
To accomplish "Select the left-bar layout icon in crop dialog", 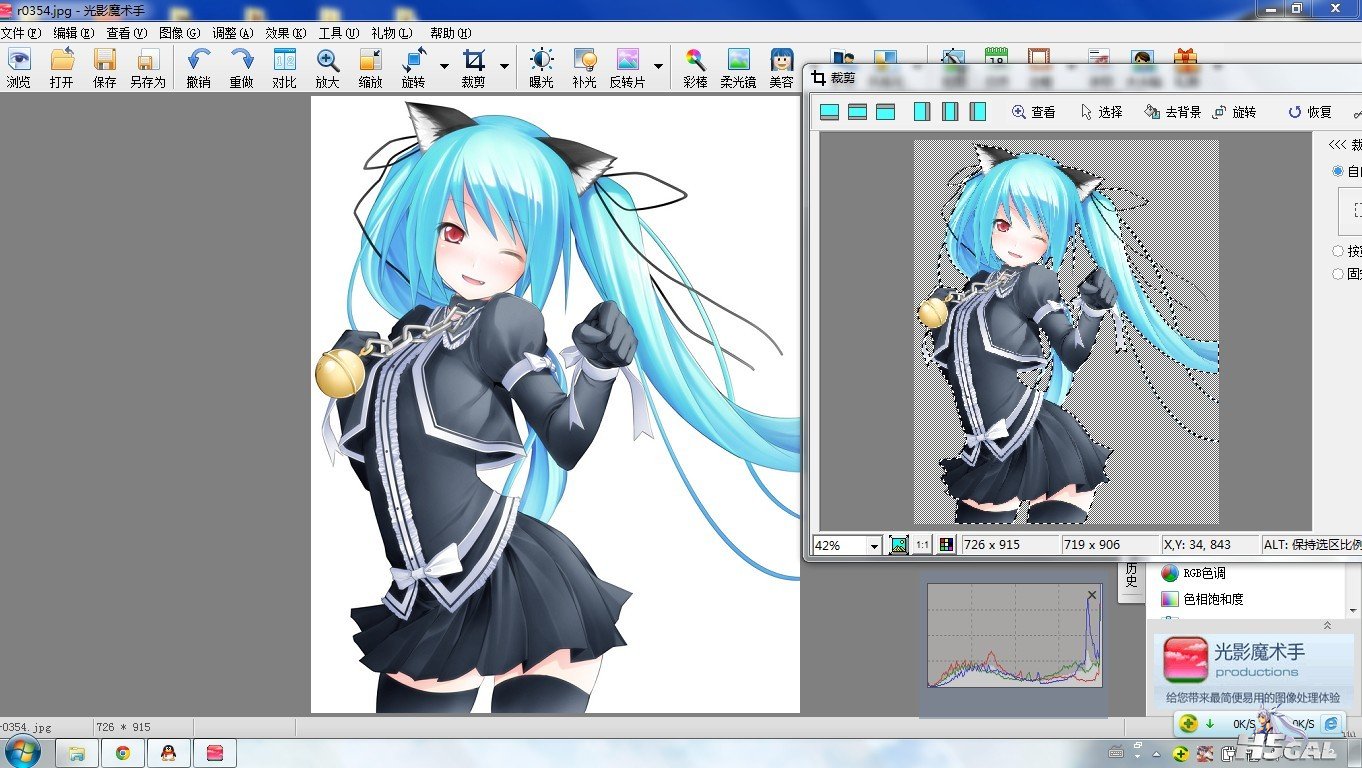I will 978,112.
